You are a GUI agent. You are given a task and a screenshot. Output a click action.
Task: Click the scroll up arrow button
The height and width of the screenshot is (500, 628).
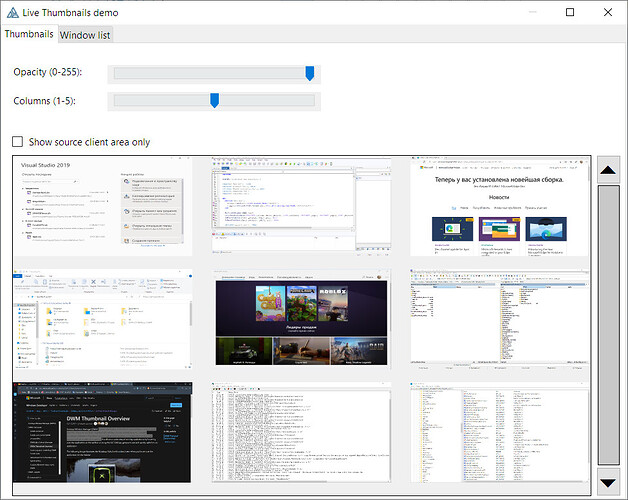click(607, 170)
